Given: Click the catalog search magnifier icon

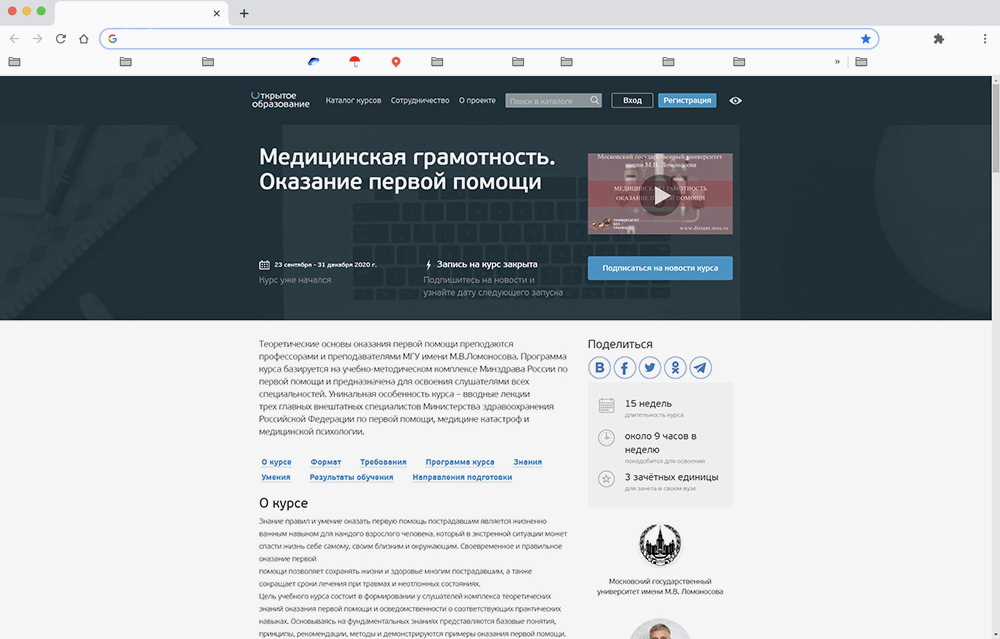Looking at the screenshot, I should tap(595, 100).
